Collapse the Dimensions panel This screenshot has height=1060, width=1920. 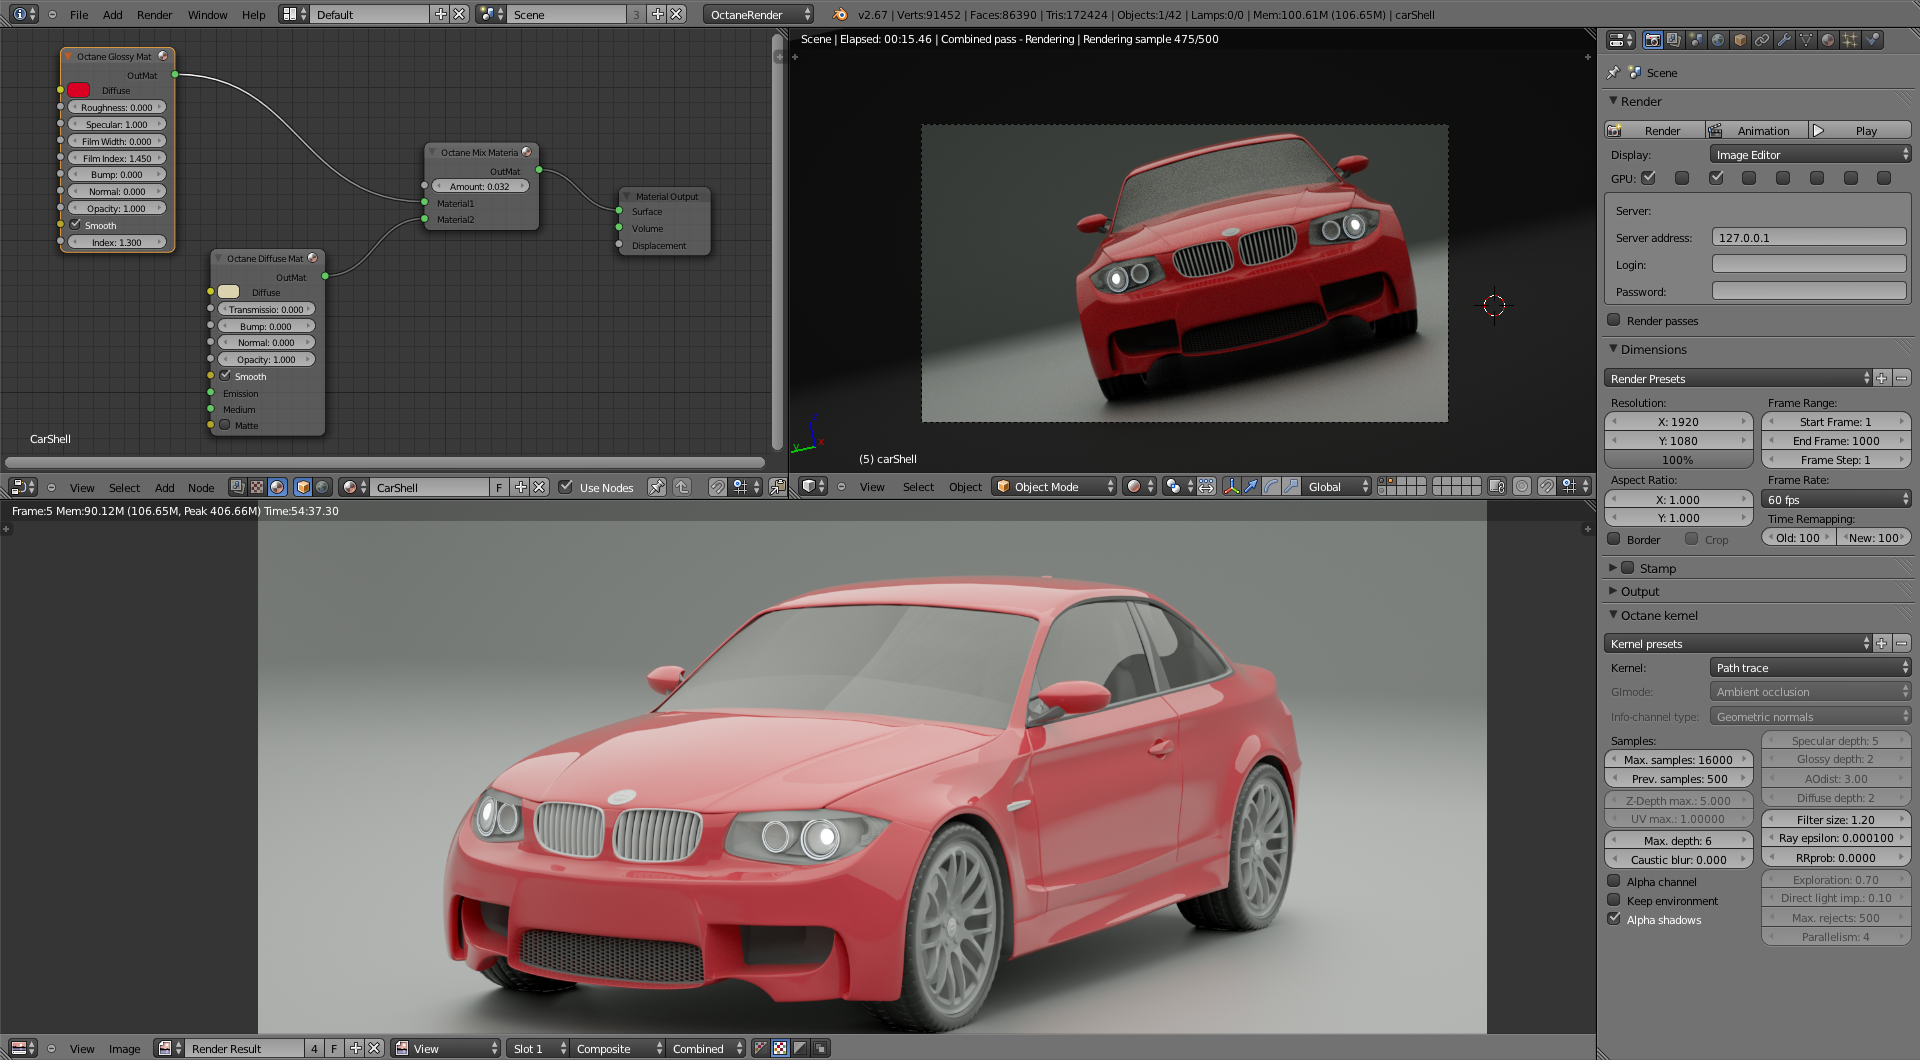[1613, 349]
